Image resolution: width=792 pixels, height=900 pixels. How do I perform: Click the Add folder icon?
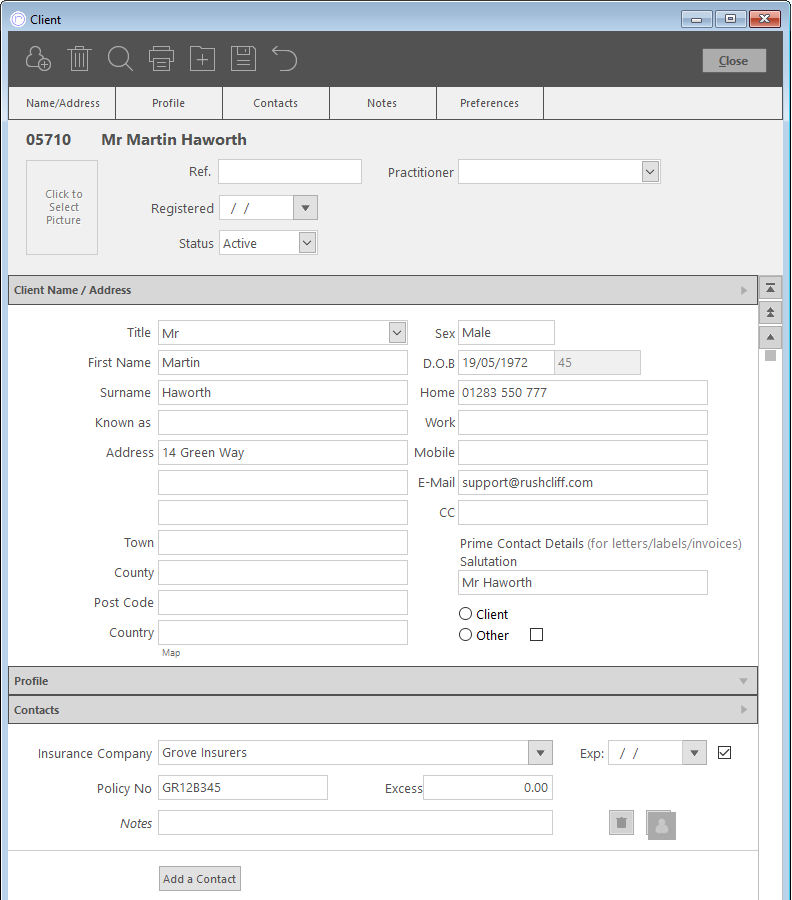pyautogui.click(x=203, y=59)
